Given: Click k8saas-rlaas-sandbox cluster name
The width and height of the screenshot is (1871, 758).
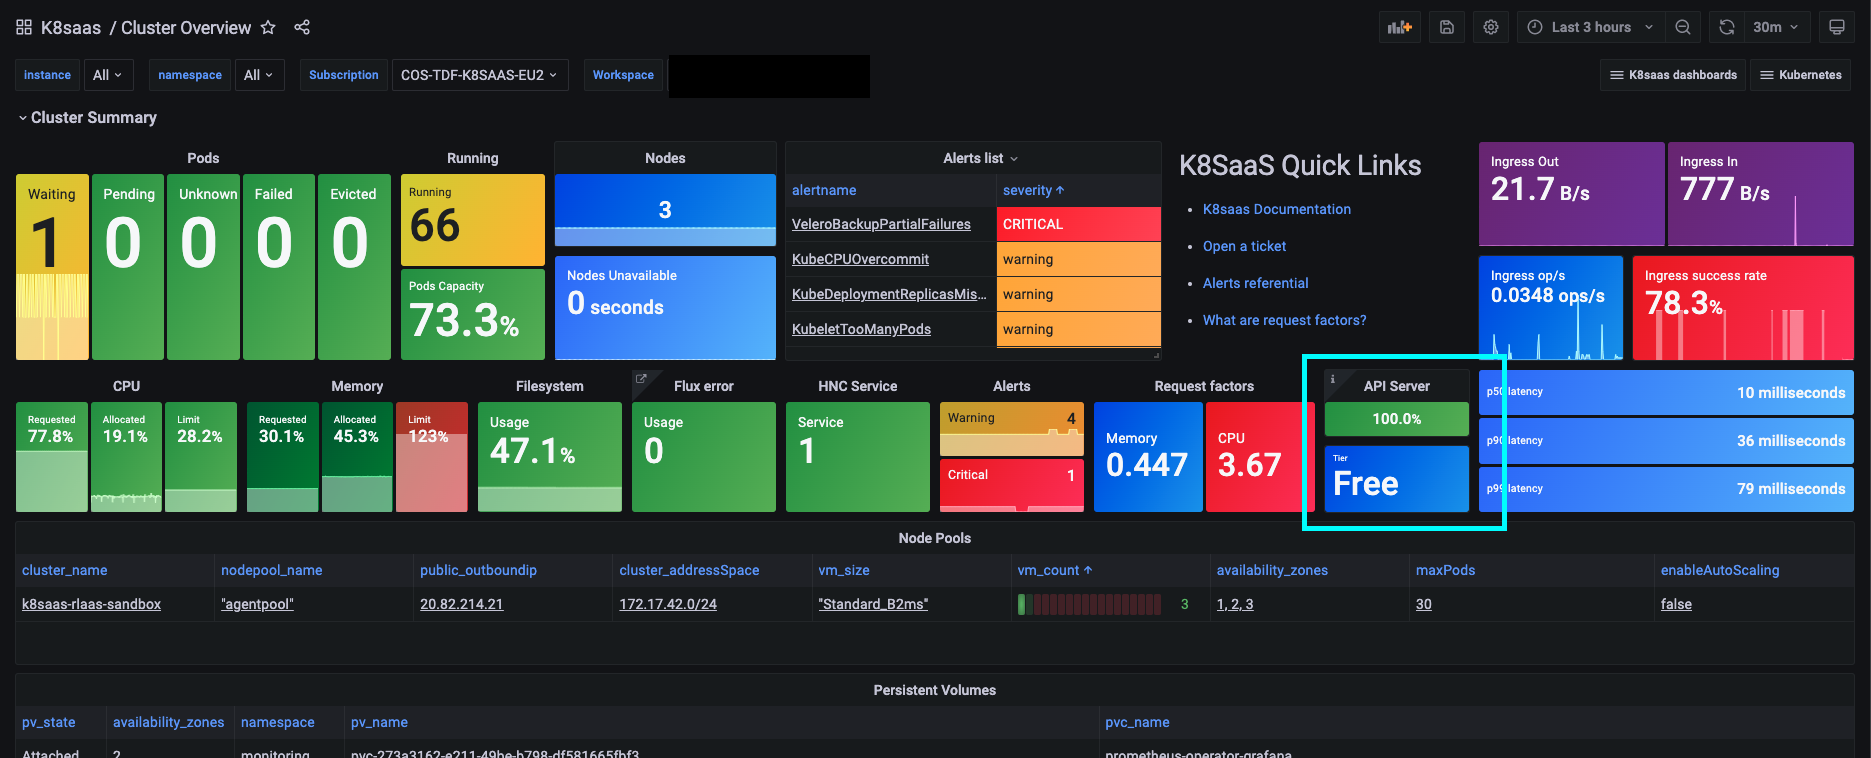Looking at the screenshot, I should pyautogui.click(x=91, y=604).
